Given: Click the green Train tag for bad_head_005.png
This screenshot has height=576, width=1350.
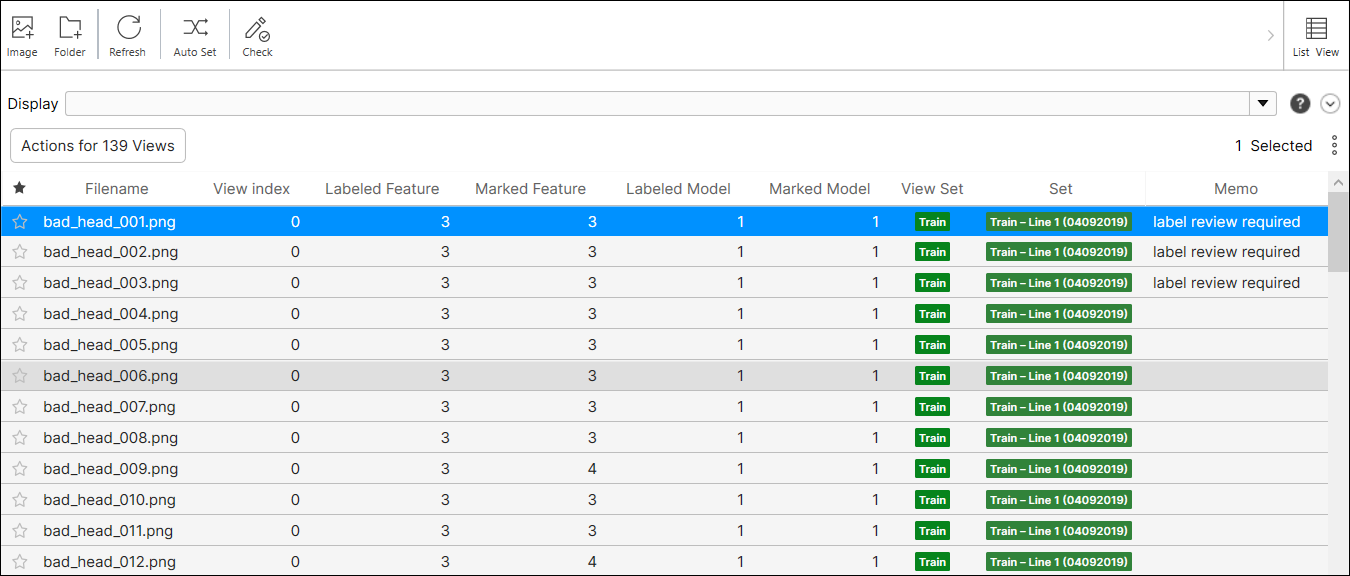Looking at the screenshot, I should pyautogui.click(x=932, y=345).
